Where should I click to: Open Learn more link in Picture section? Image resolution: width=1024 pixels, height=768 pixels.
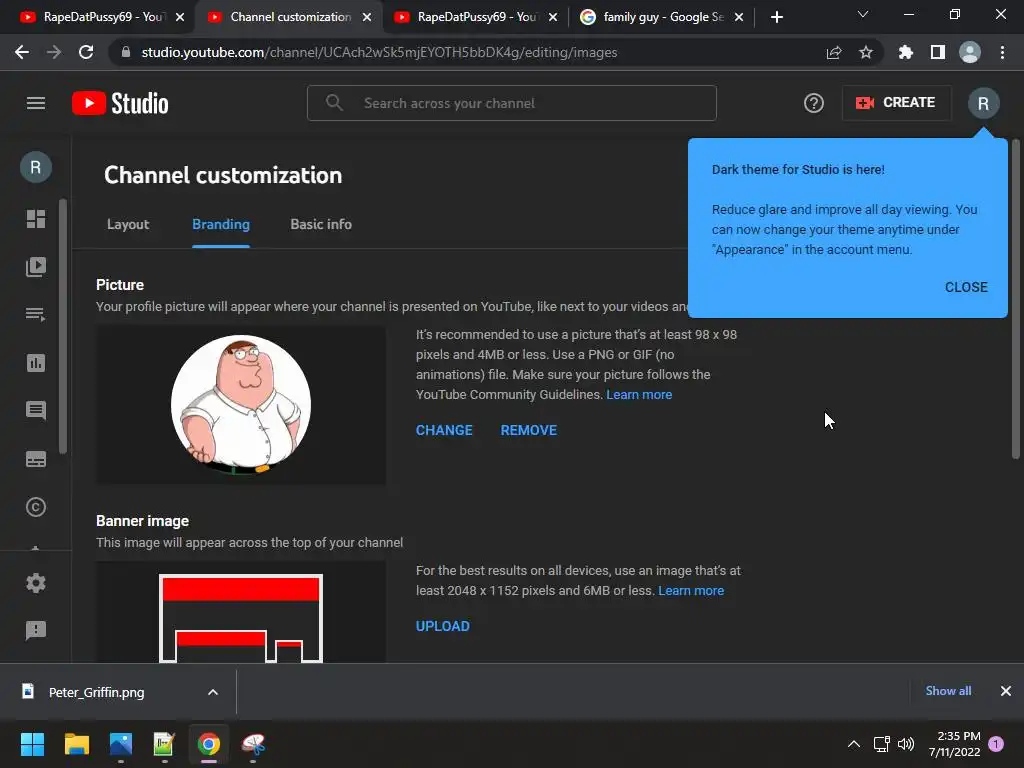pos(639,394)
